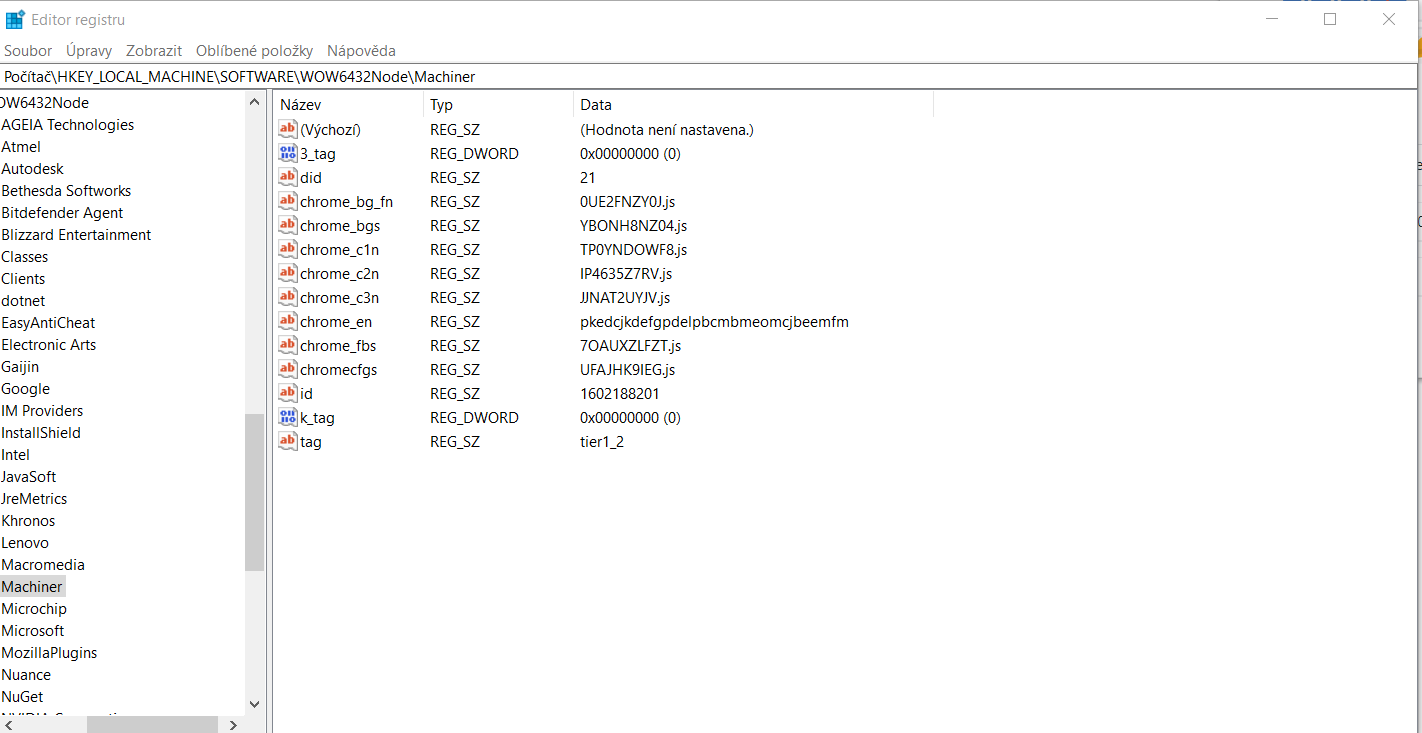Click the tree pane scroll-up arrow
The height and width of the screenshot is (733, 1422).
254,102
